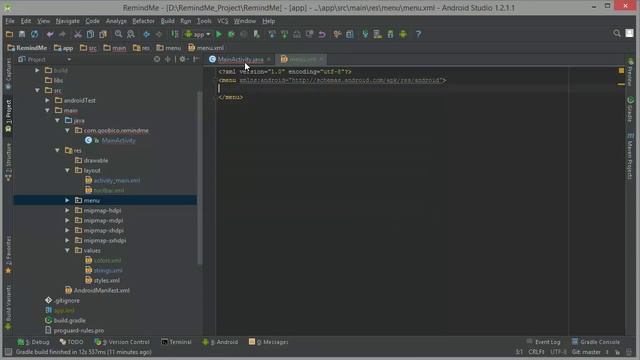Image resolution: width=640 pixels, height=360 pixels.
Task: Toggle the Version Control tool window
Action: pyautogui.click(x=122, y=342)
